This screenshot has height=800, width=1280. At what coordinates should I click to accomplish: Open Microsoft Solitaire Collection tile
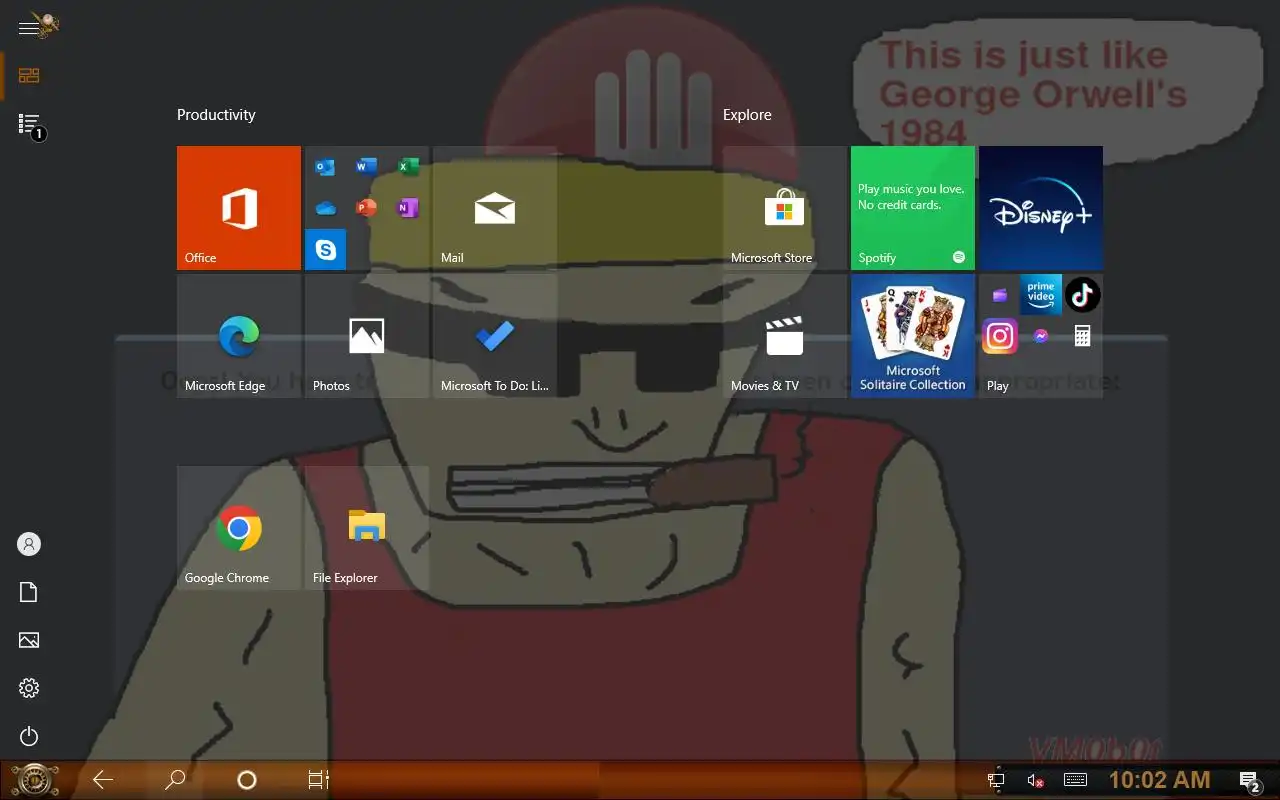click(913, 336)
